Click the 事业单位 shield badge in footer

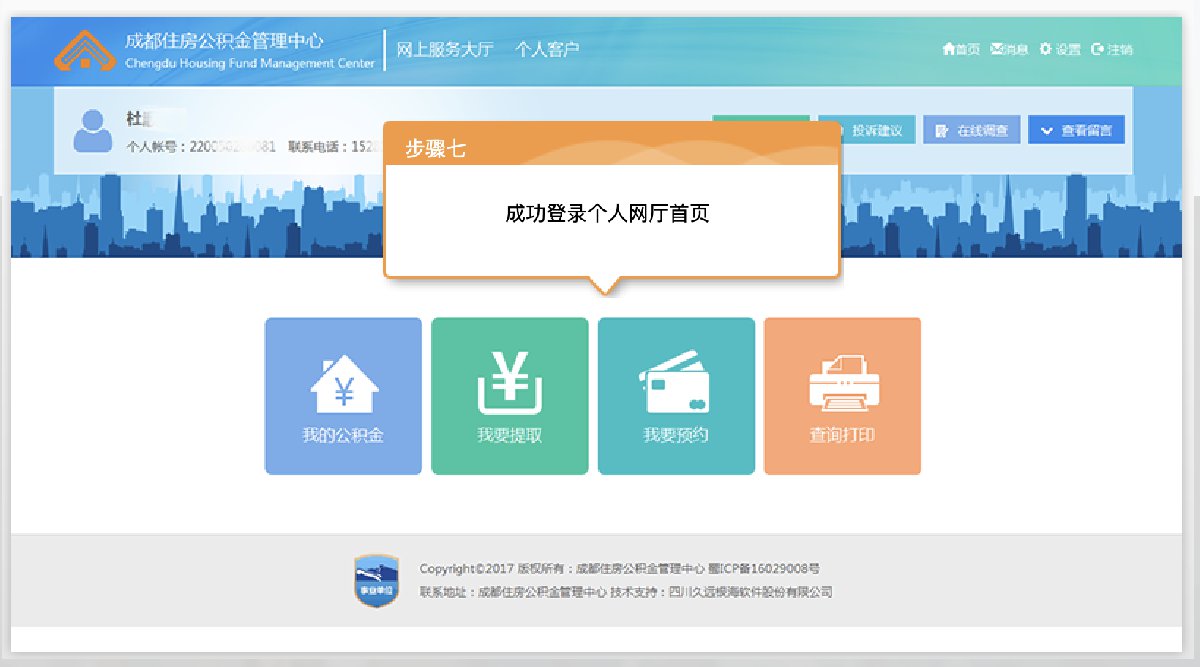tap(377, 581)
